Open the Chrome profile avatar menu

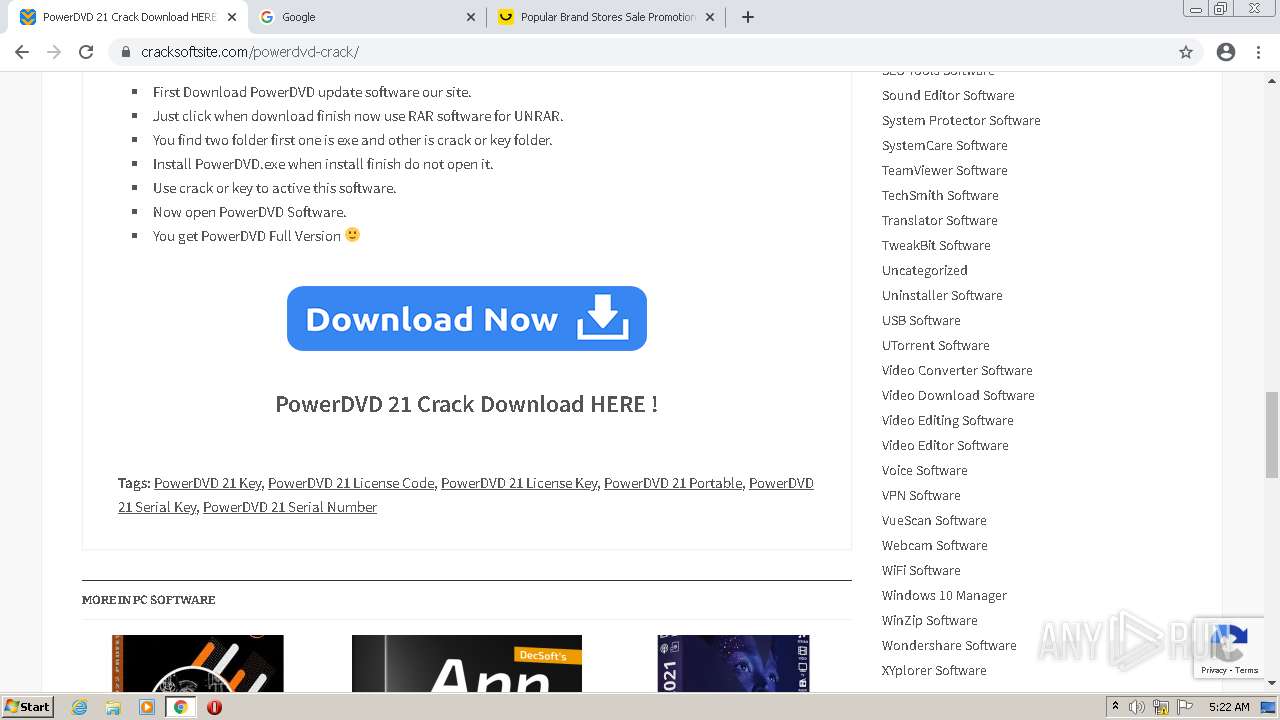1226,52
